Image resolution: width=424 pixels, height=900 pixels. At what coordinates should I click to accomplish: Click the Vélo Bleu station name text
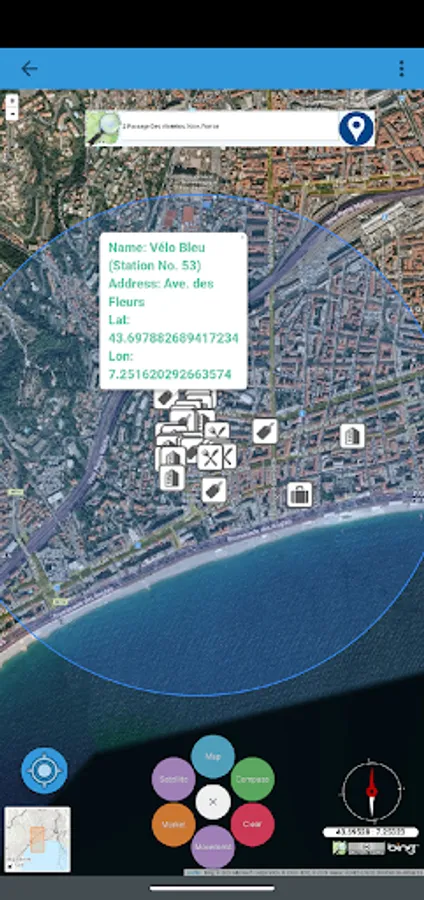click(x=155, y=257)
